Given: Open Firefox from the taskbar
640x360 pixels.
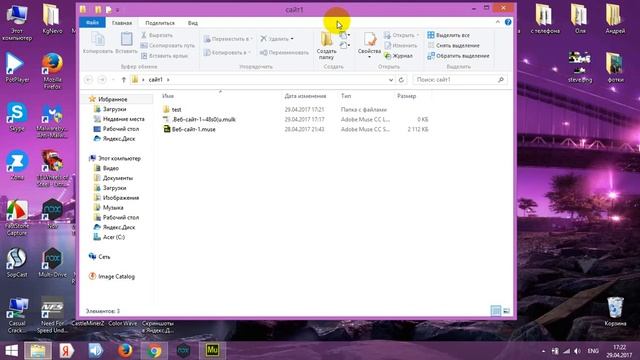Looking at the screenshot, I should click(x=125, y=351).
